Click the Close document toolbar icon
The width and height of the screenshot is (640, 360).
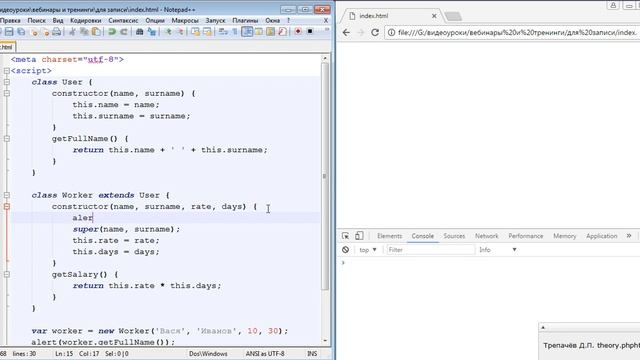click(x=34, y=31)
